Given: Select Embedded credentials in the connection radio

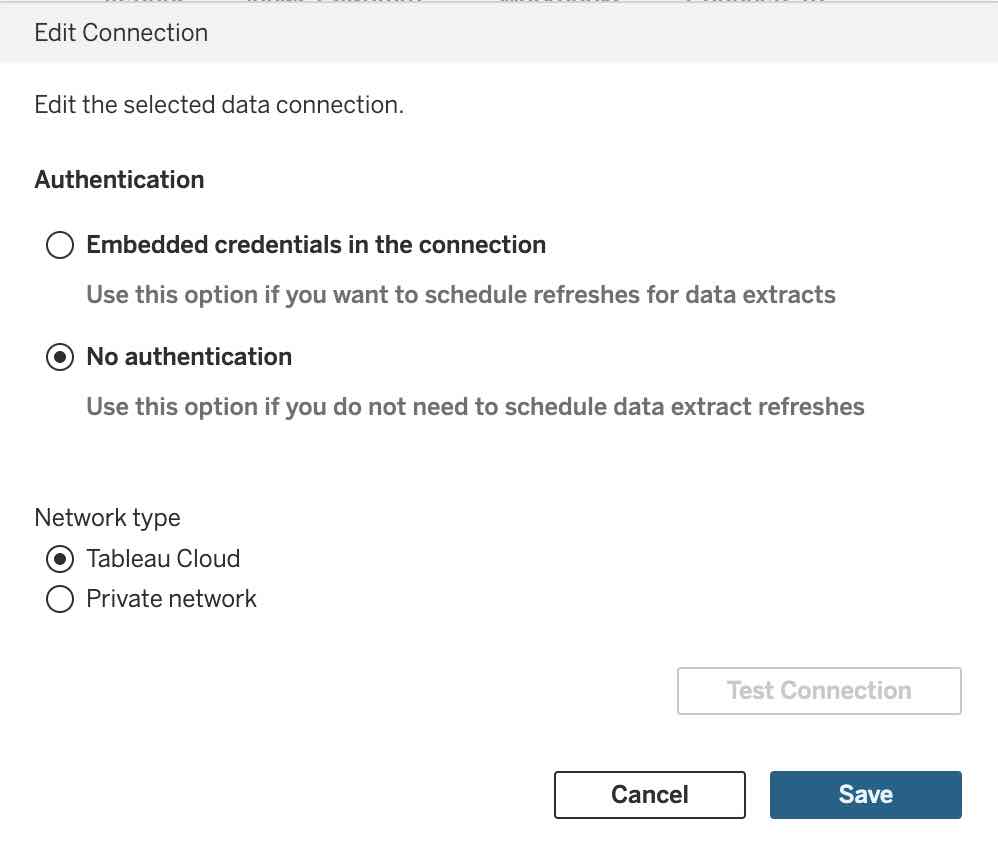Looking at the screenshot, I should [60, 245].
